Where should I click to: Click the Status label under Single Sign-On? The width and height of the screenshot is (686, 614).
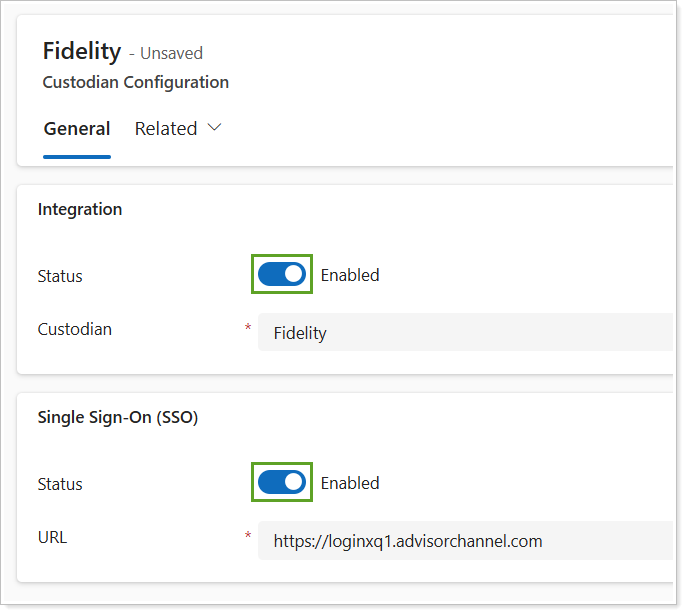click(60, 484)
